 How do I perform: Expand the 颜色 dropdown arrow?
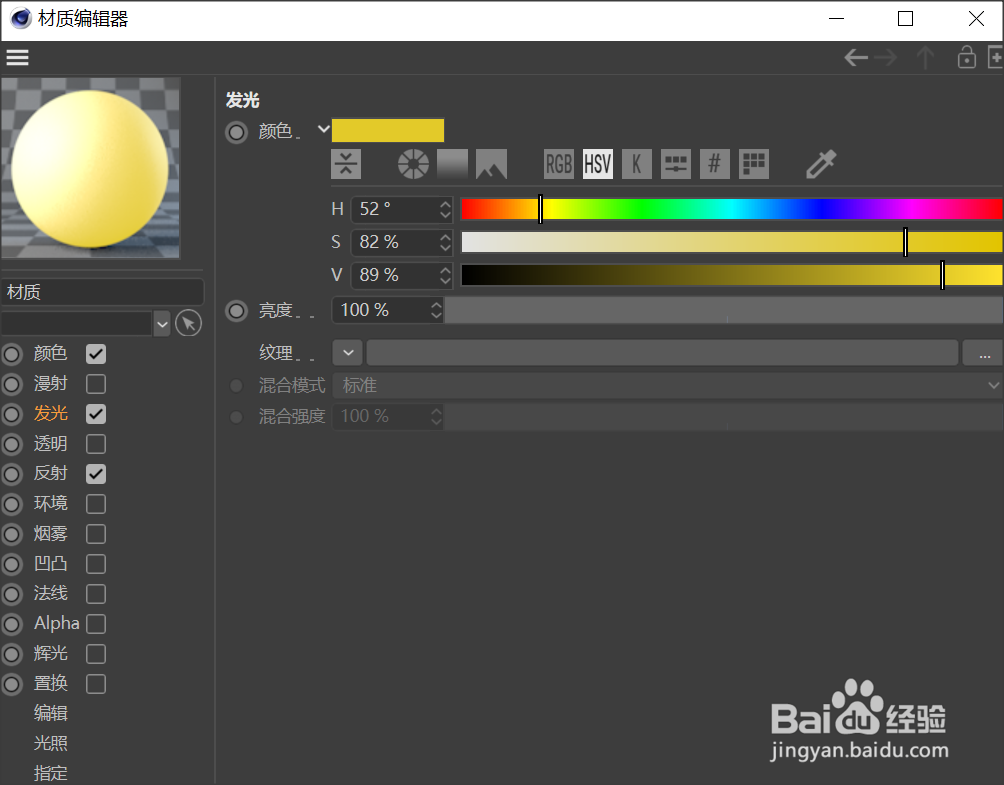click(322, 130)
